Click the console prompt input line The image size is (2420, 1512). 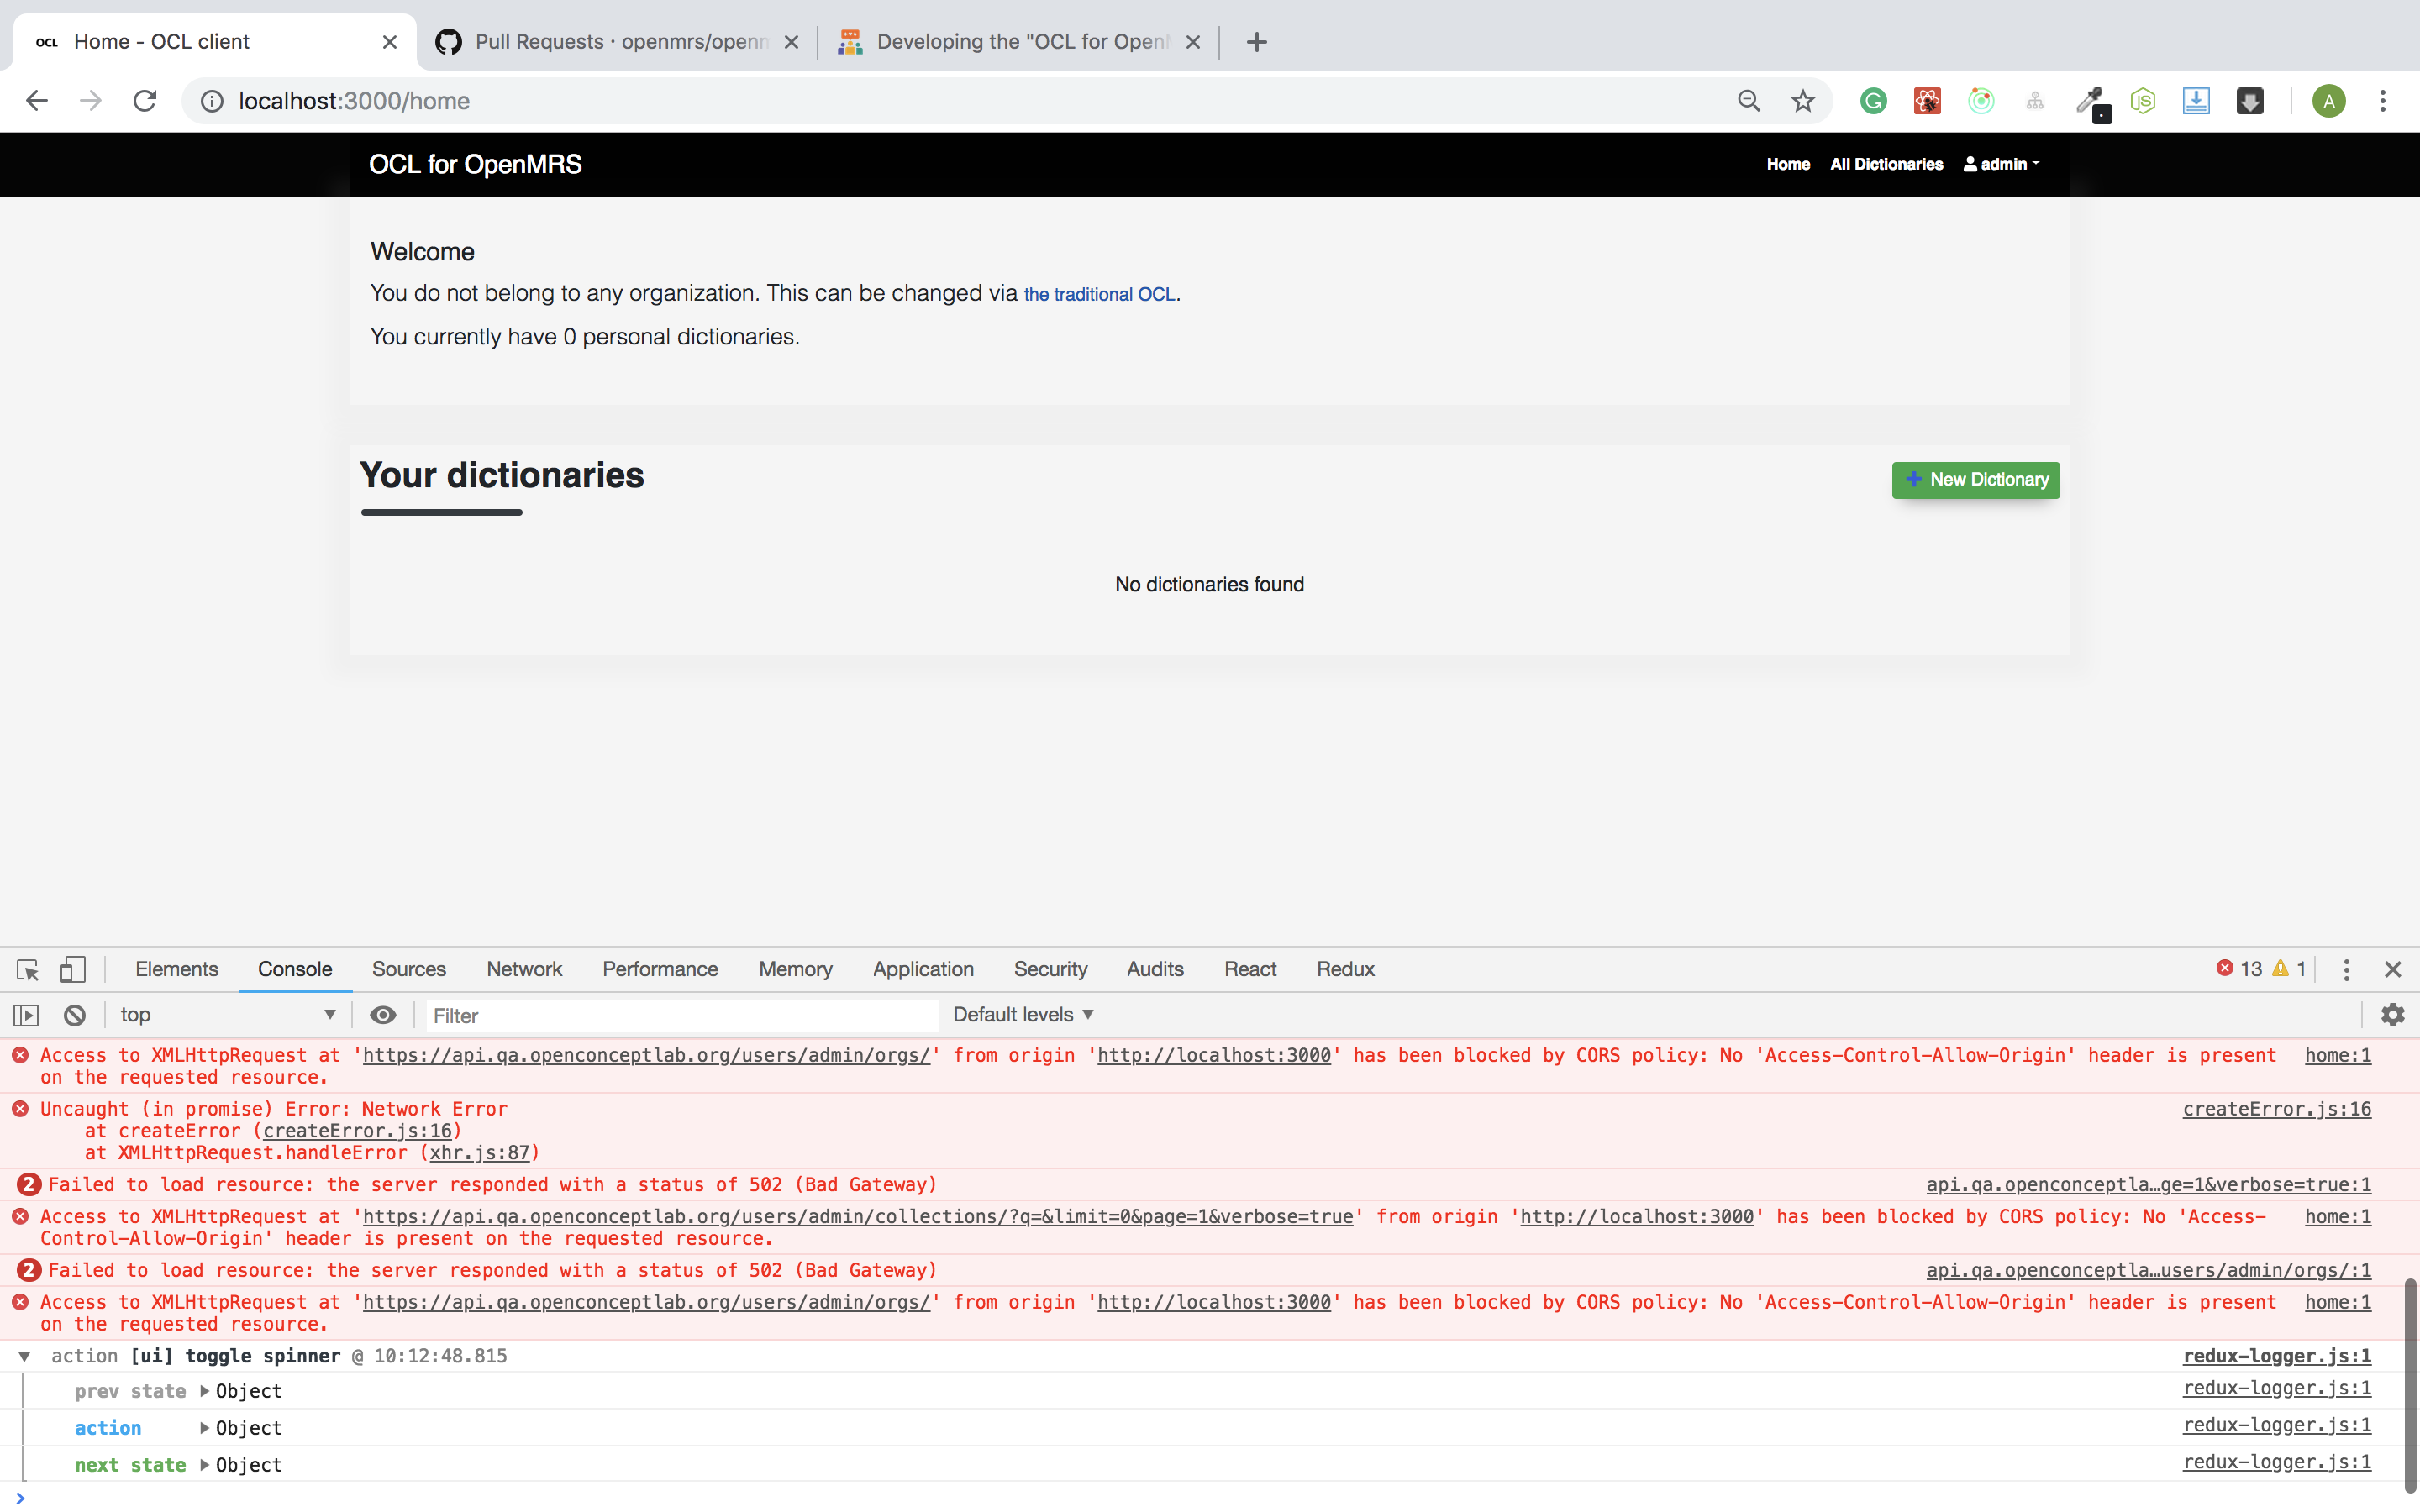tap(1210, 1497)
